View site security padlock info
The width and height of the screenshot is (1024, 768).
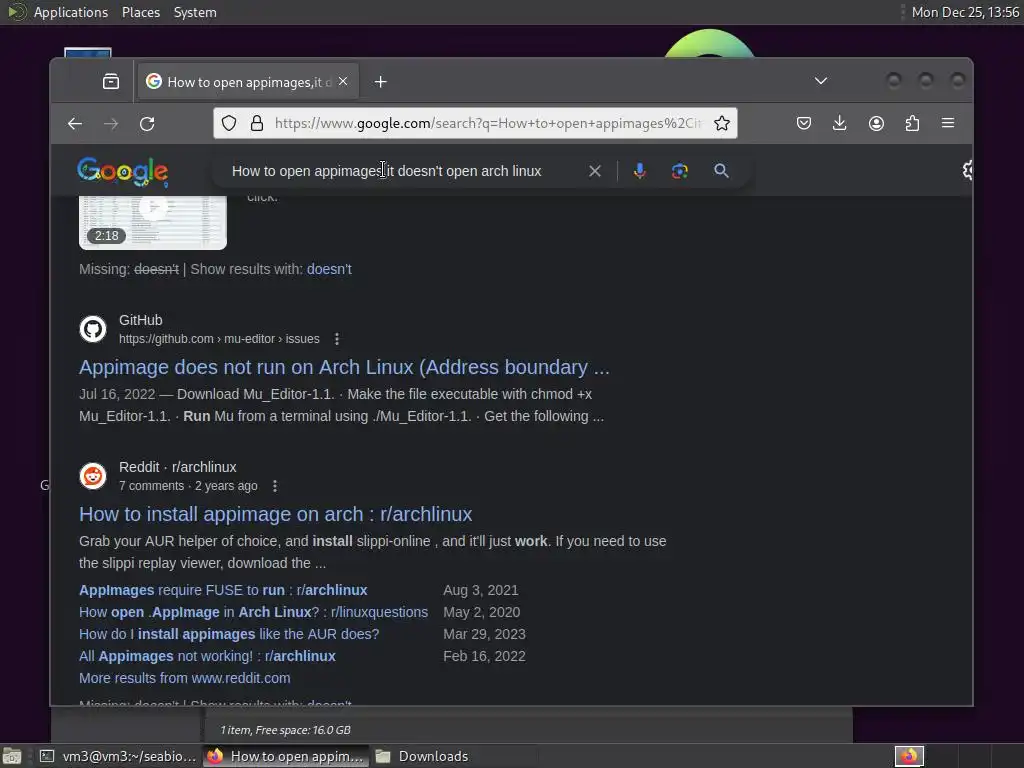tap(257, 123)
